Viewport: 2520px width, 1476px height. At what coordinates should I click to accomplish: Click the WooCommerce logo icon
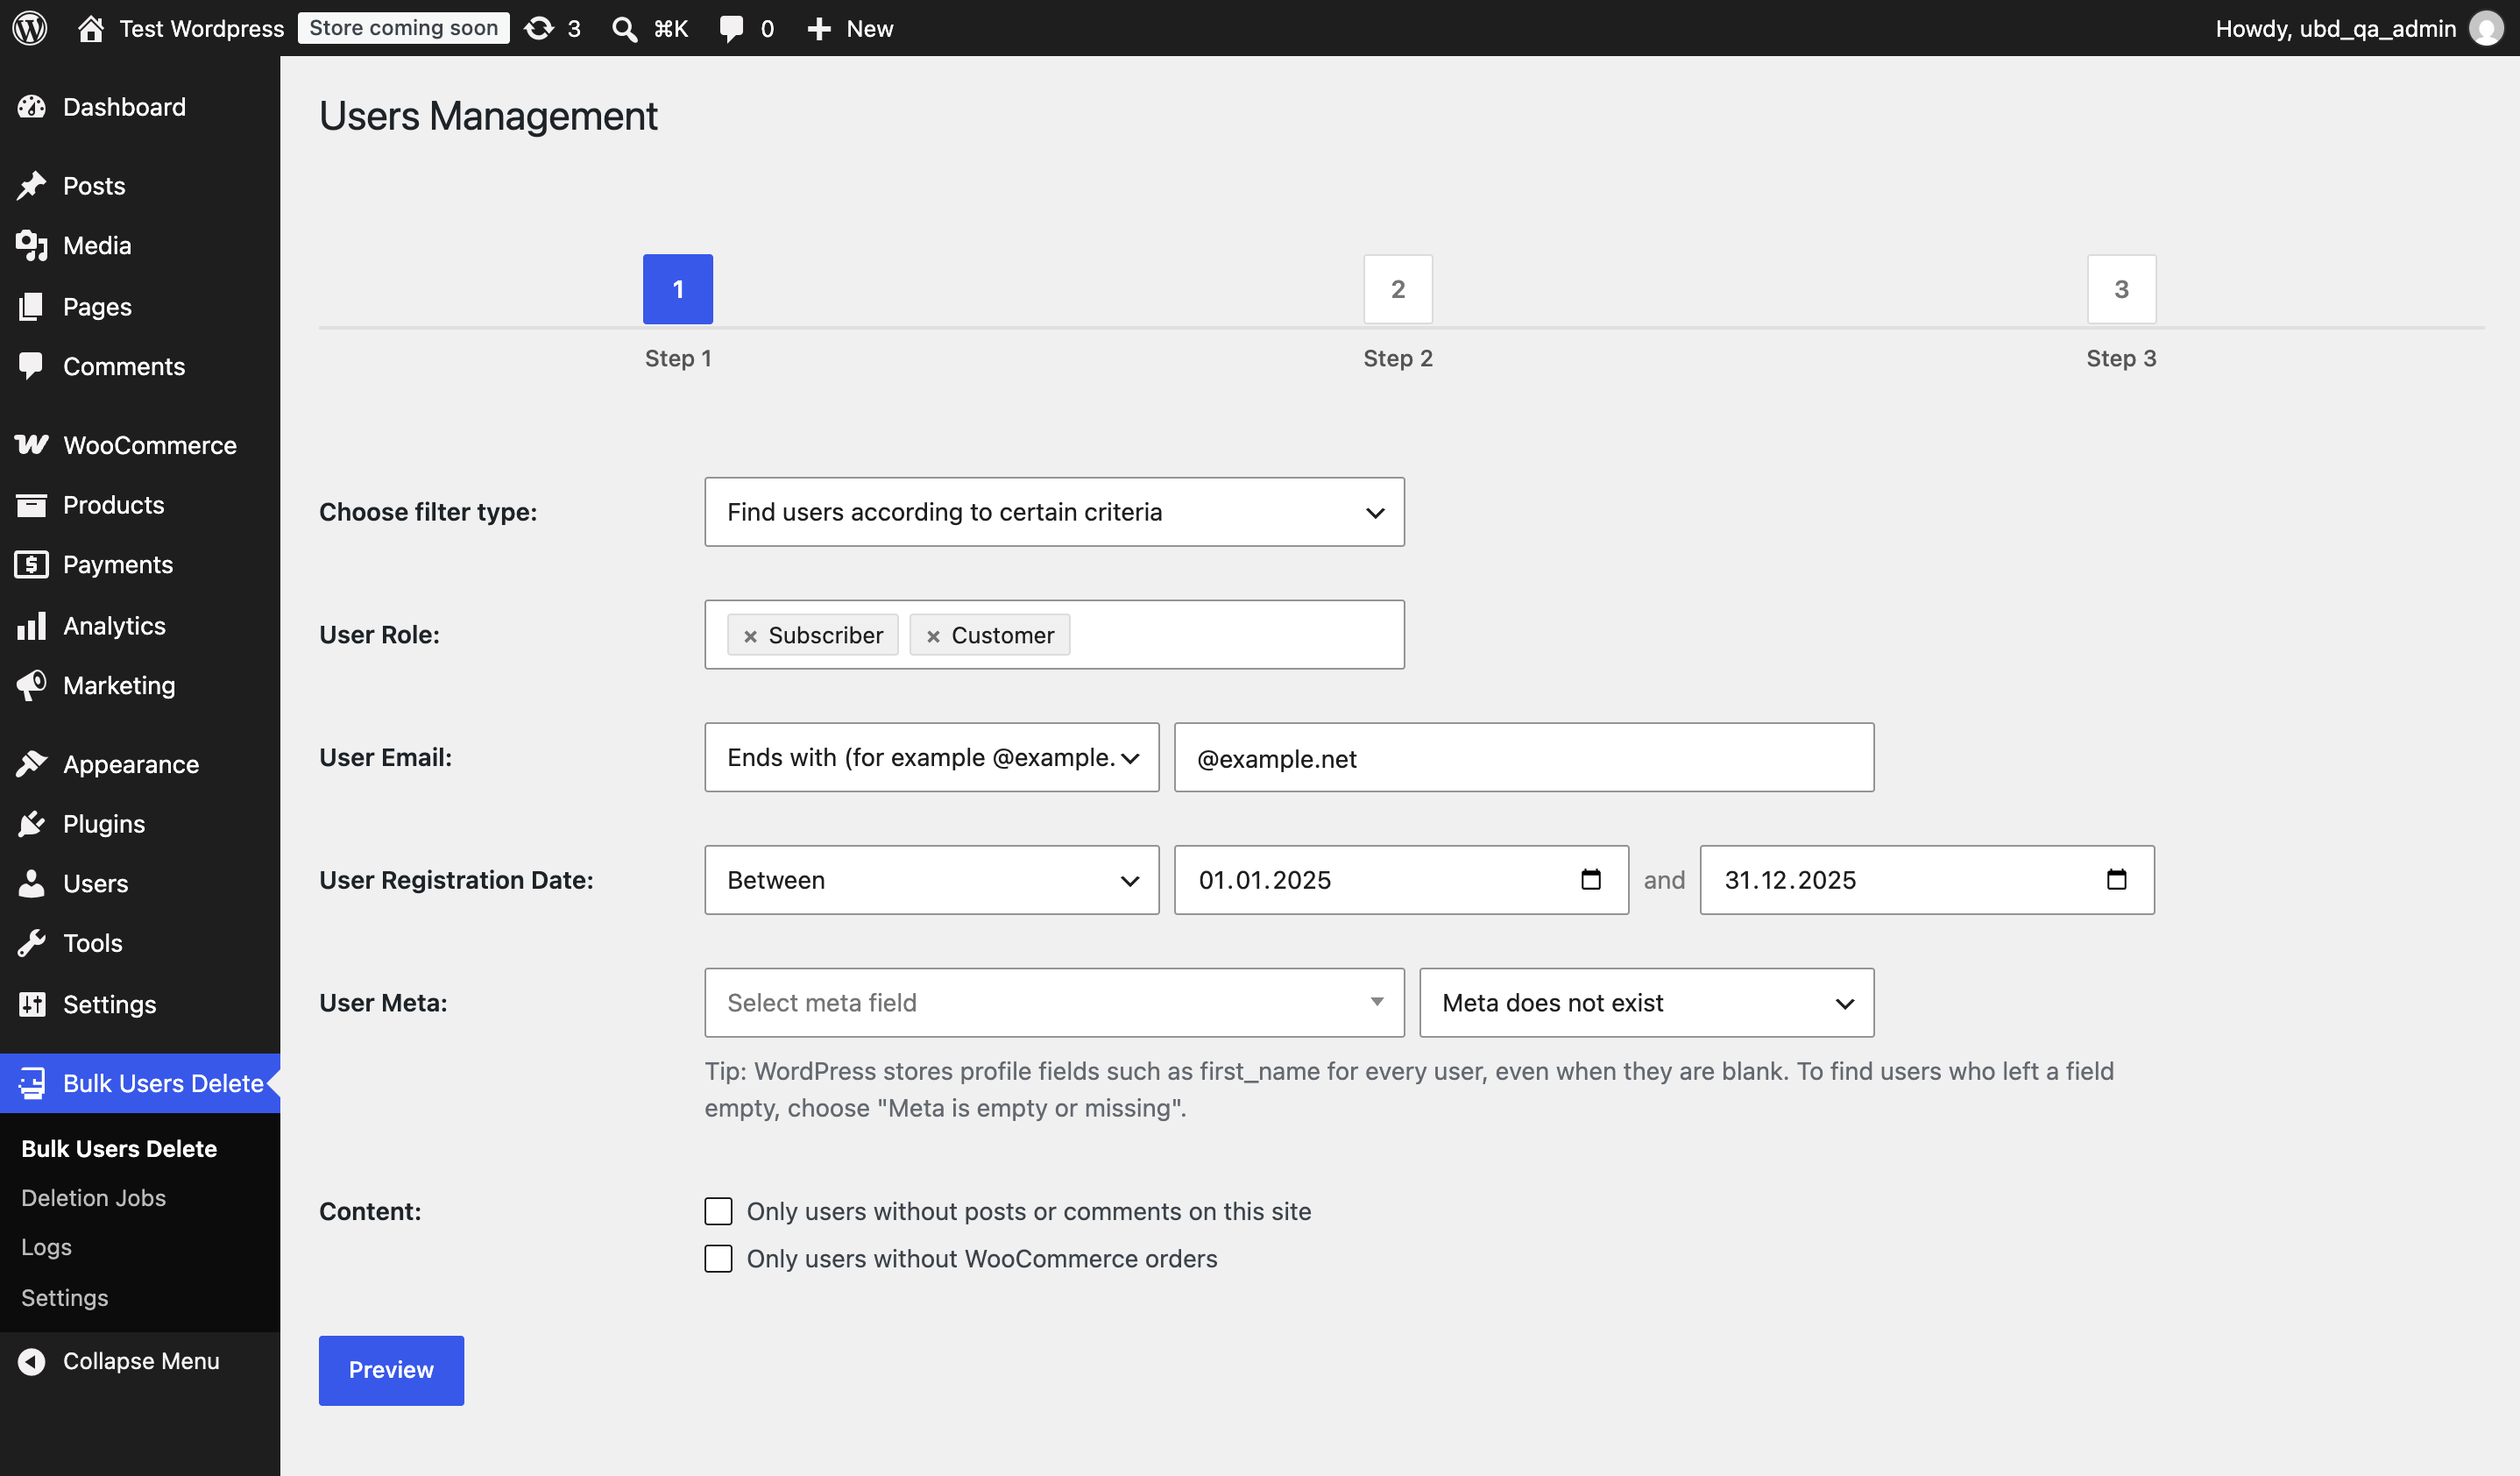pyautogui.click(x=32, y=445)
